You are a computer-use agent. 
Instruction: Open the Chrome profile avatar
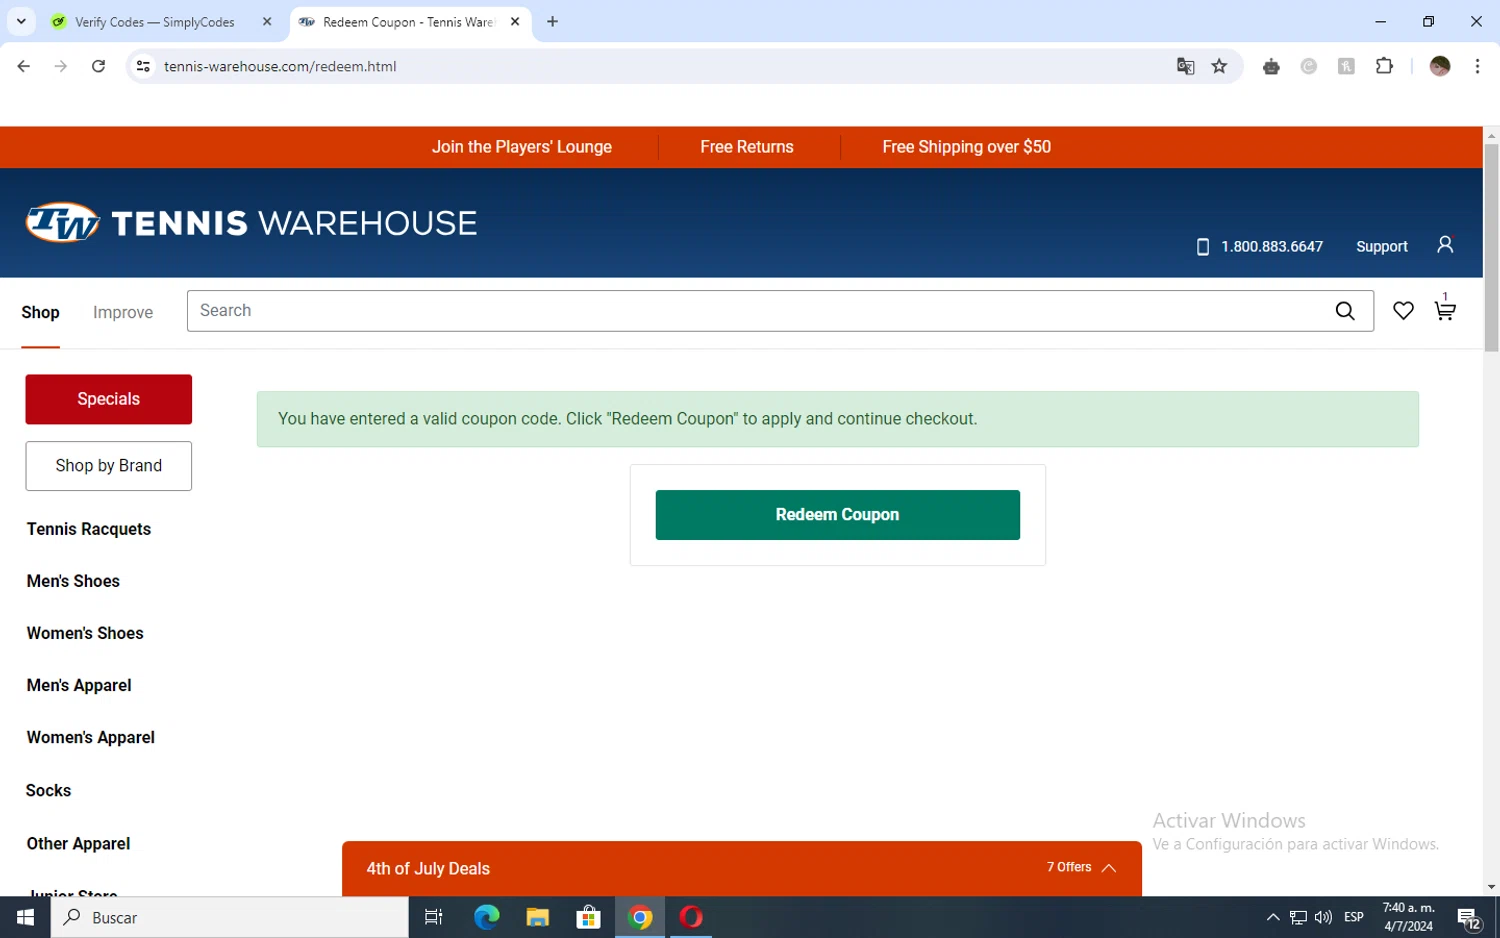click(x=1440, y=66)
